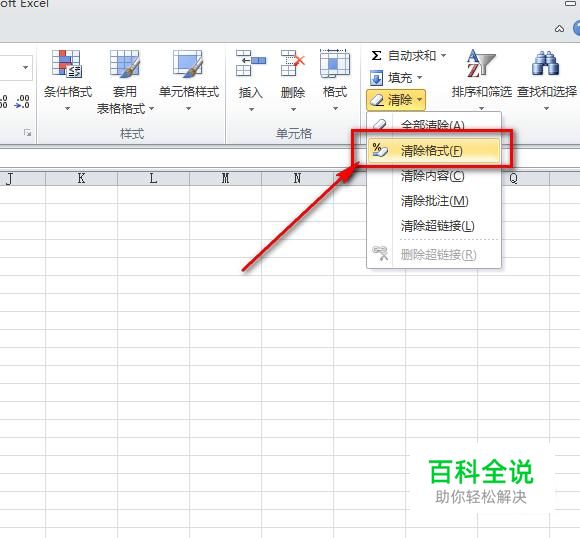Expand the 查找和选择 dropdown arrow
The height and width of the screenshot is (538, 580).
pyautogui.click(x=546, y=108)
